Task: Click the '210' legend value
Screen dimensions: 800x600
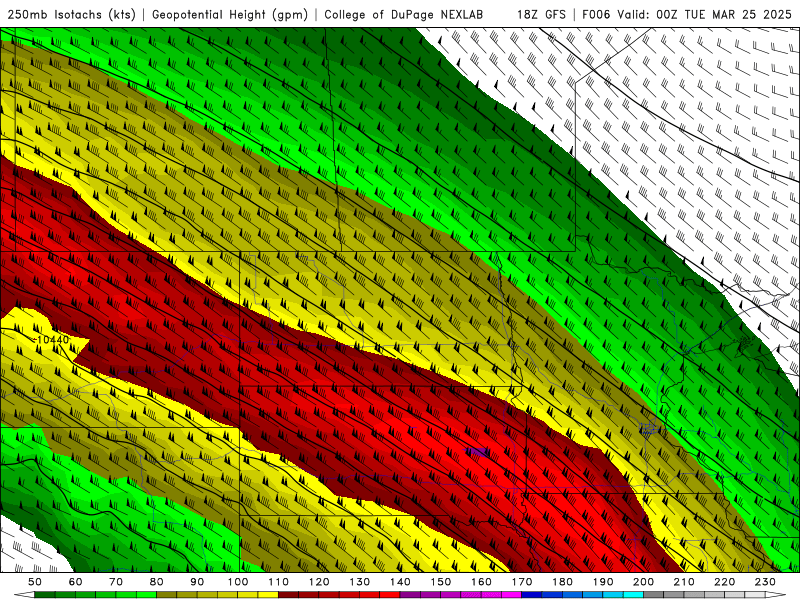Action: 684,582
